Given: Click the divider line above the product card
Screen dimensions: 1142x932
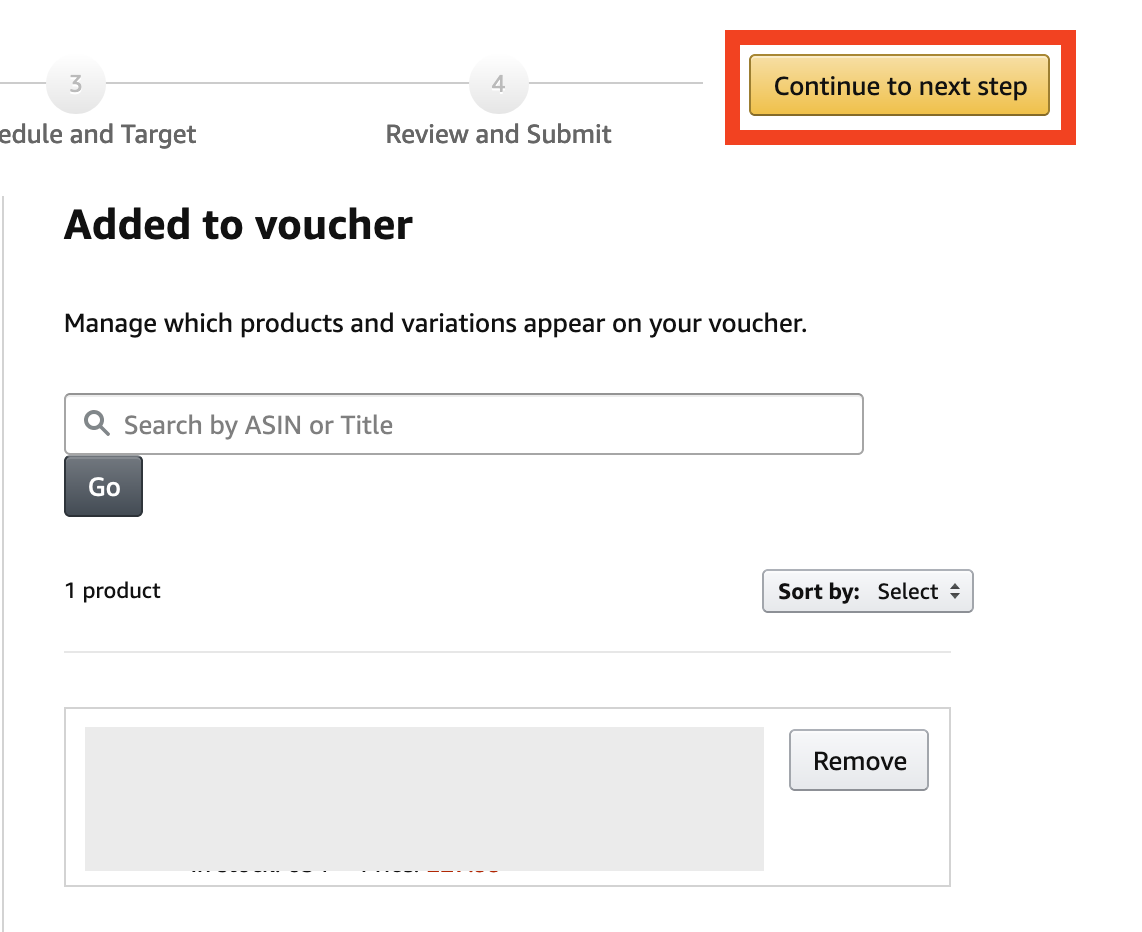Looking at the screenshot, I should (x=508, y=652).
